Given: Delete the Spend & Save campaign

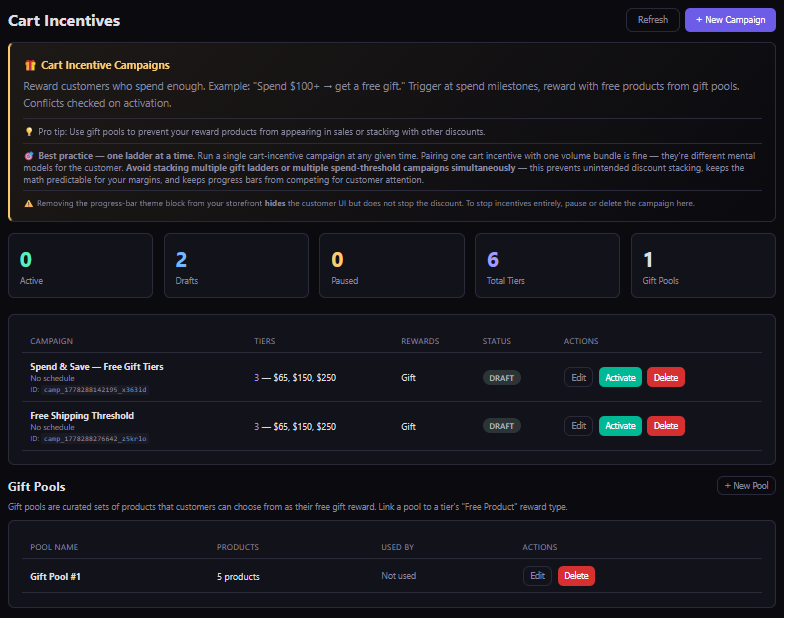Looking at the screenshot, I should click(x=666, y=378).
